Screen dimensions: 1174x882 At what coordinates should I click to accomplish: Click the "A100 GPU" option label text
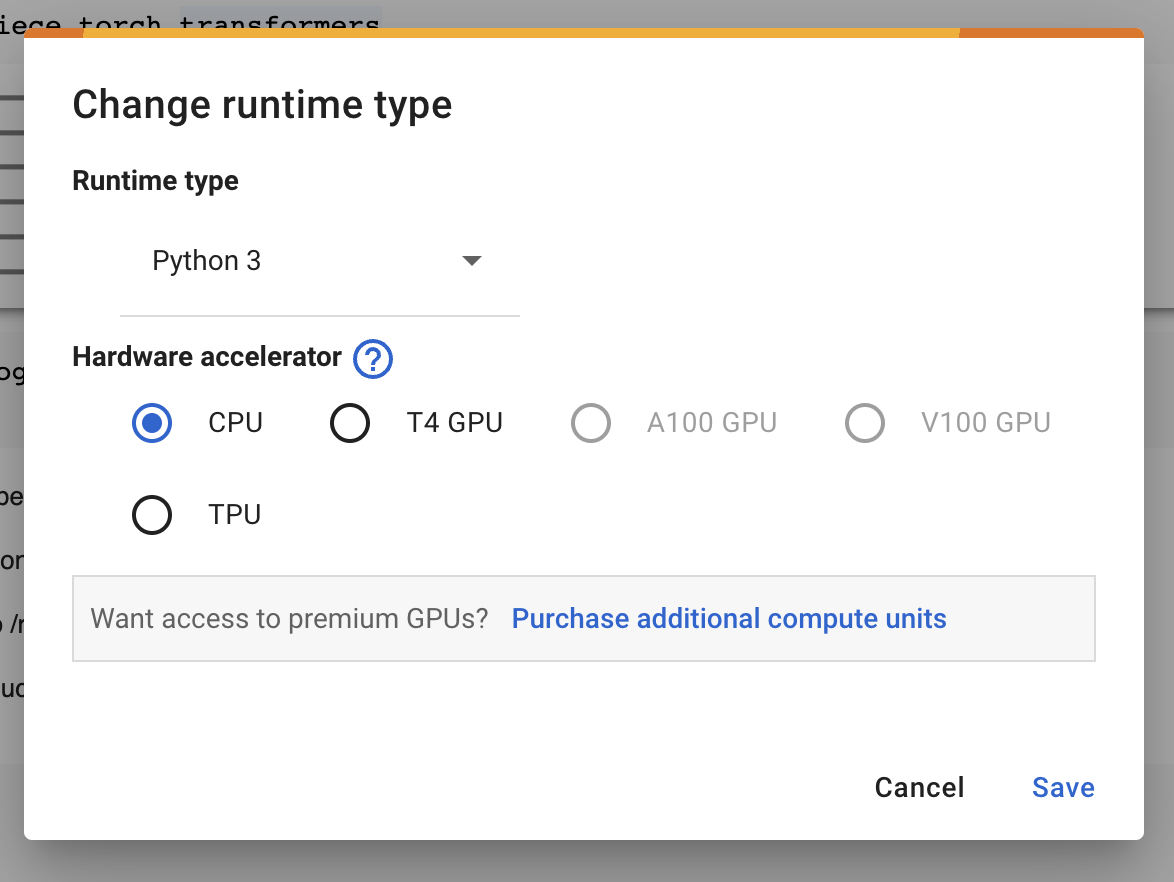tap(712, 423)
